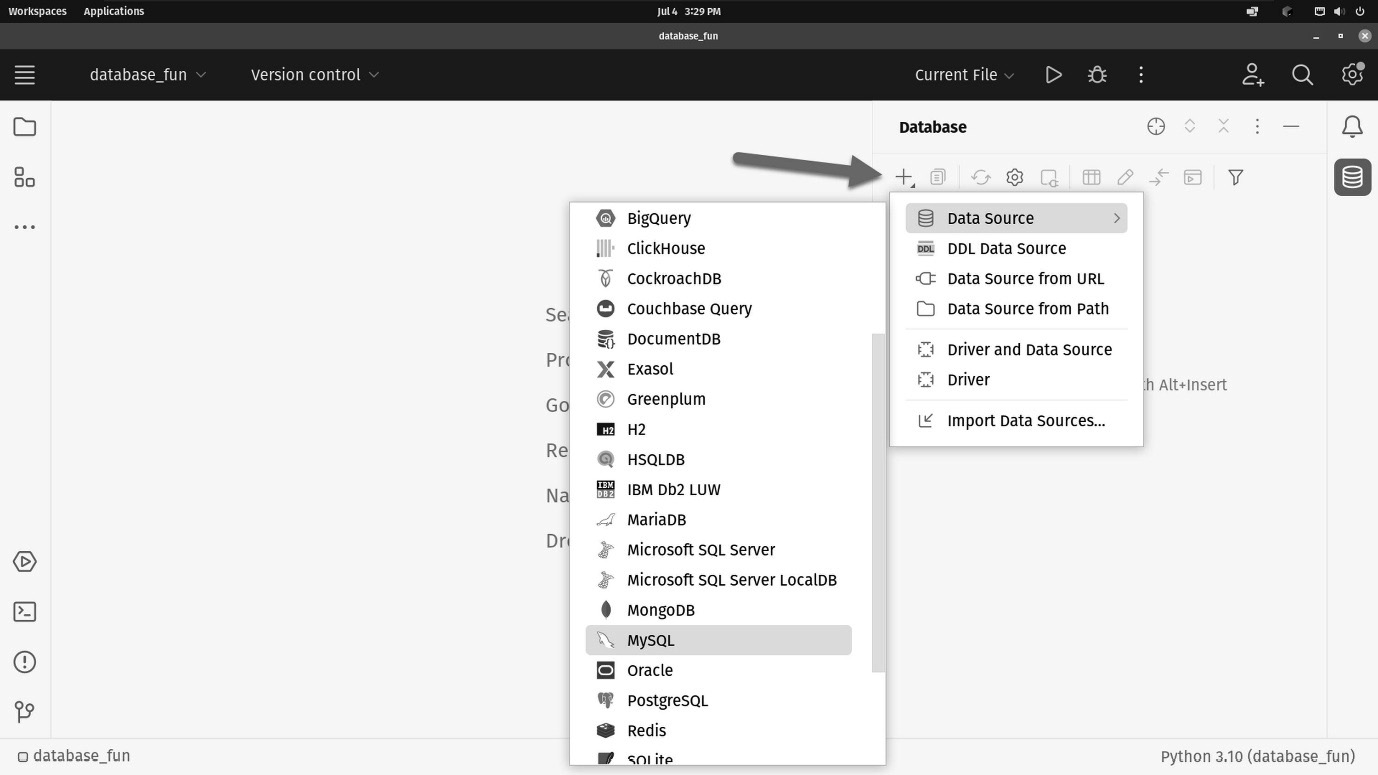Screen dimensions: 1378x775
Task: Select H2 data source
Action: click(719, 429)
